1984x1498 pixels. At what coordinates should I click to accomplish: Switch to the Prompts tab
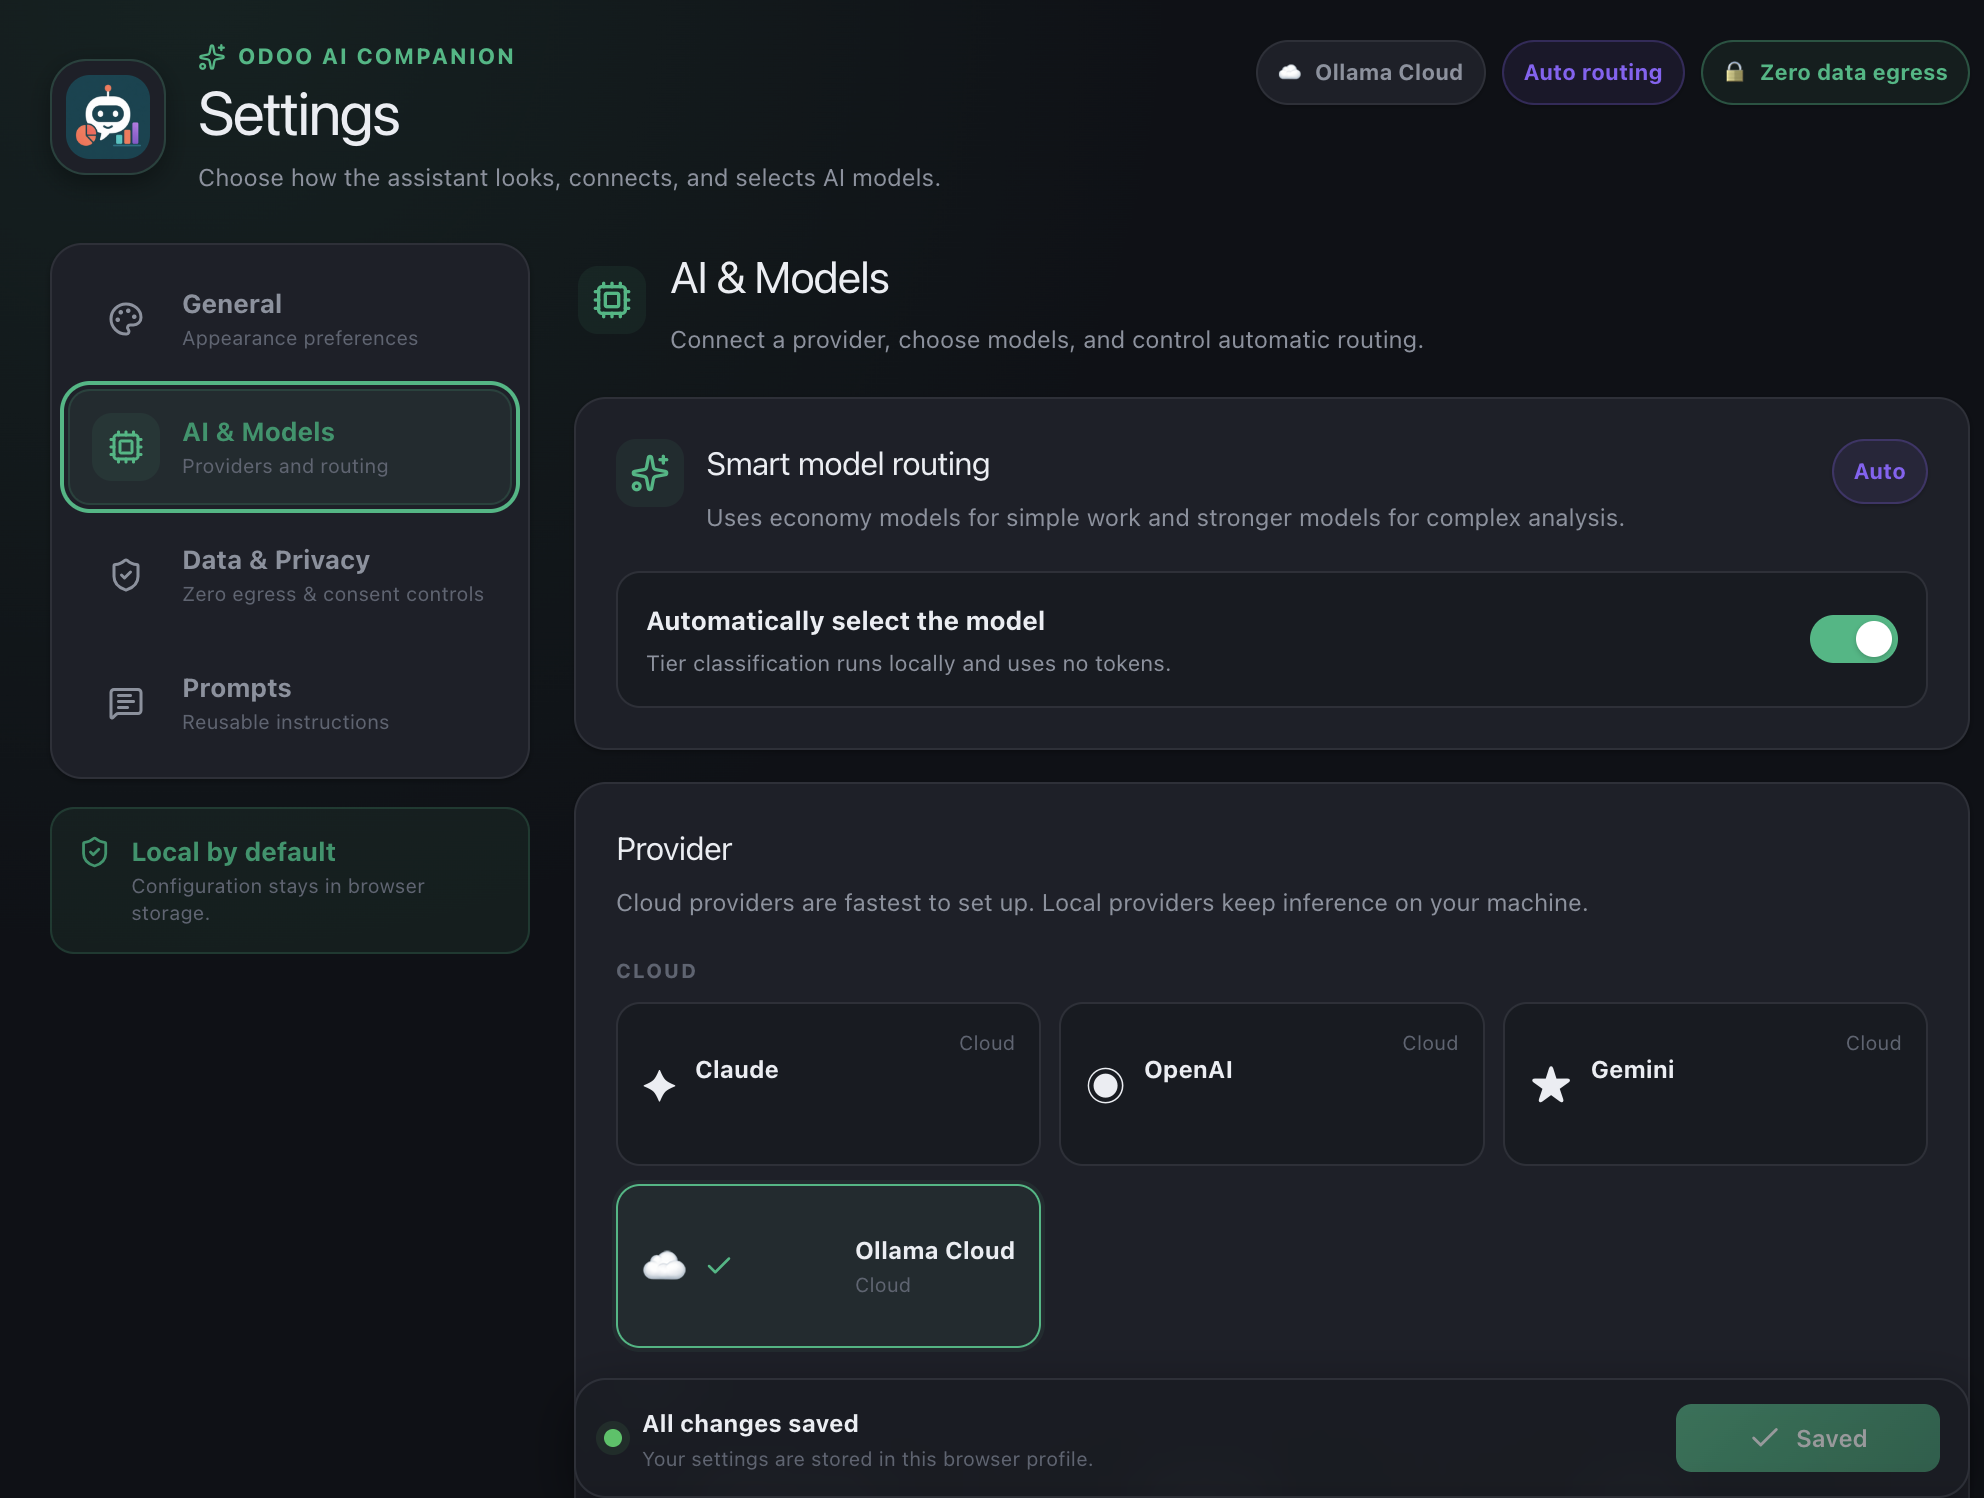pyautogui.click(x=290, y=703)
